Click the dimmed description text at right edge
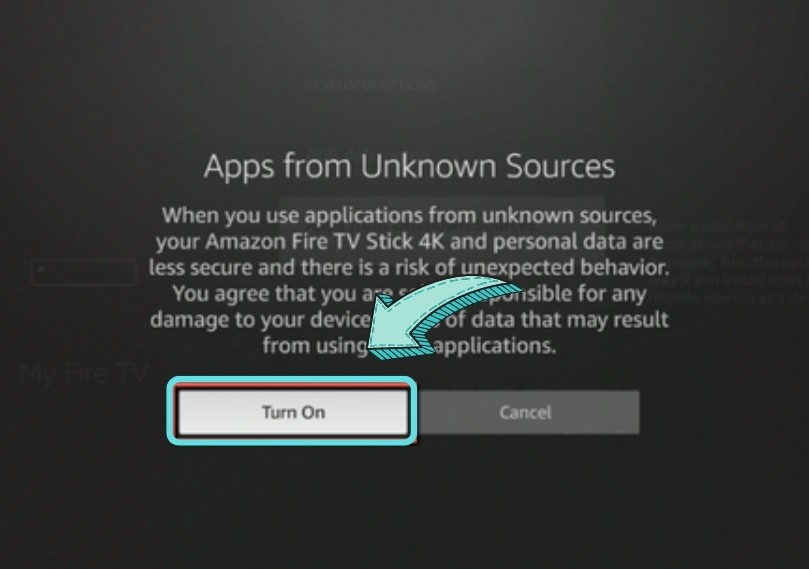This screenshot has width=809, height=569. (x=735, y=262)
